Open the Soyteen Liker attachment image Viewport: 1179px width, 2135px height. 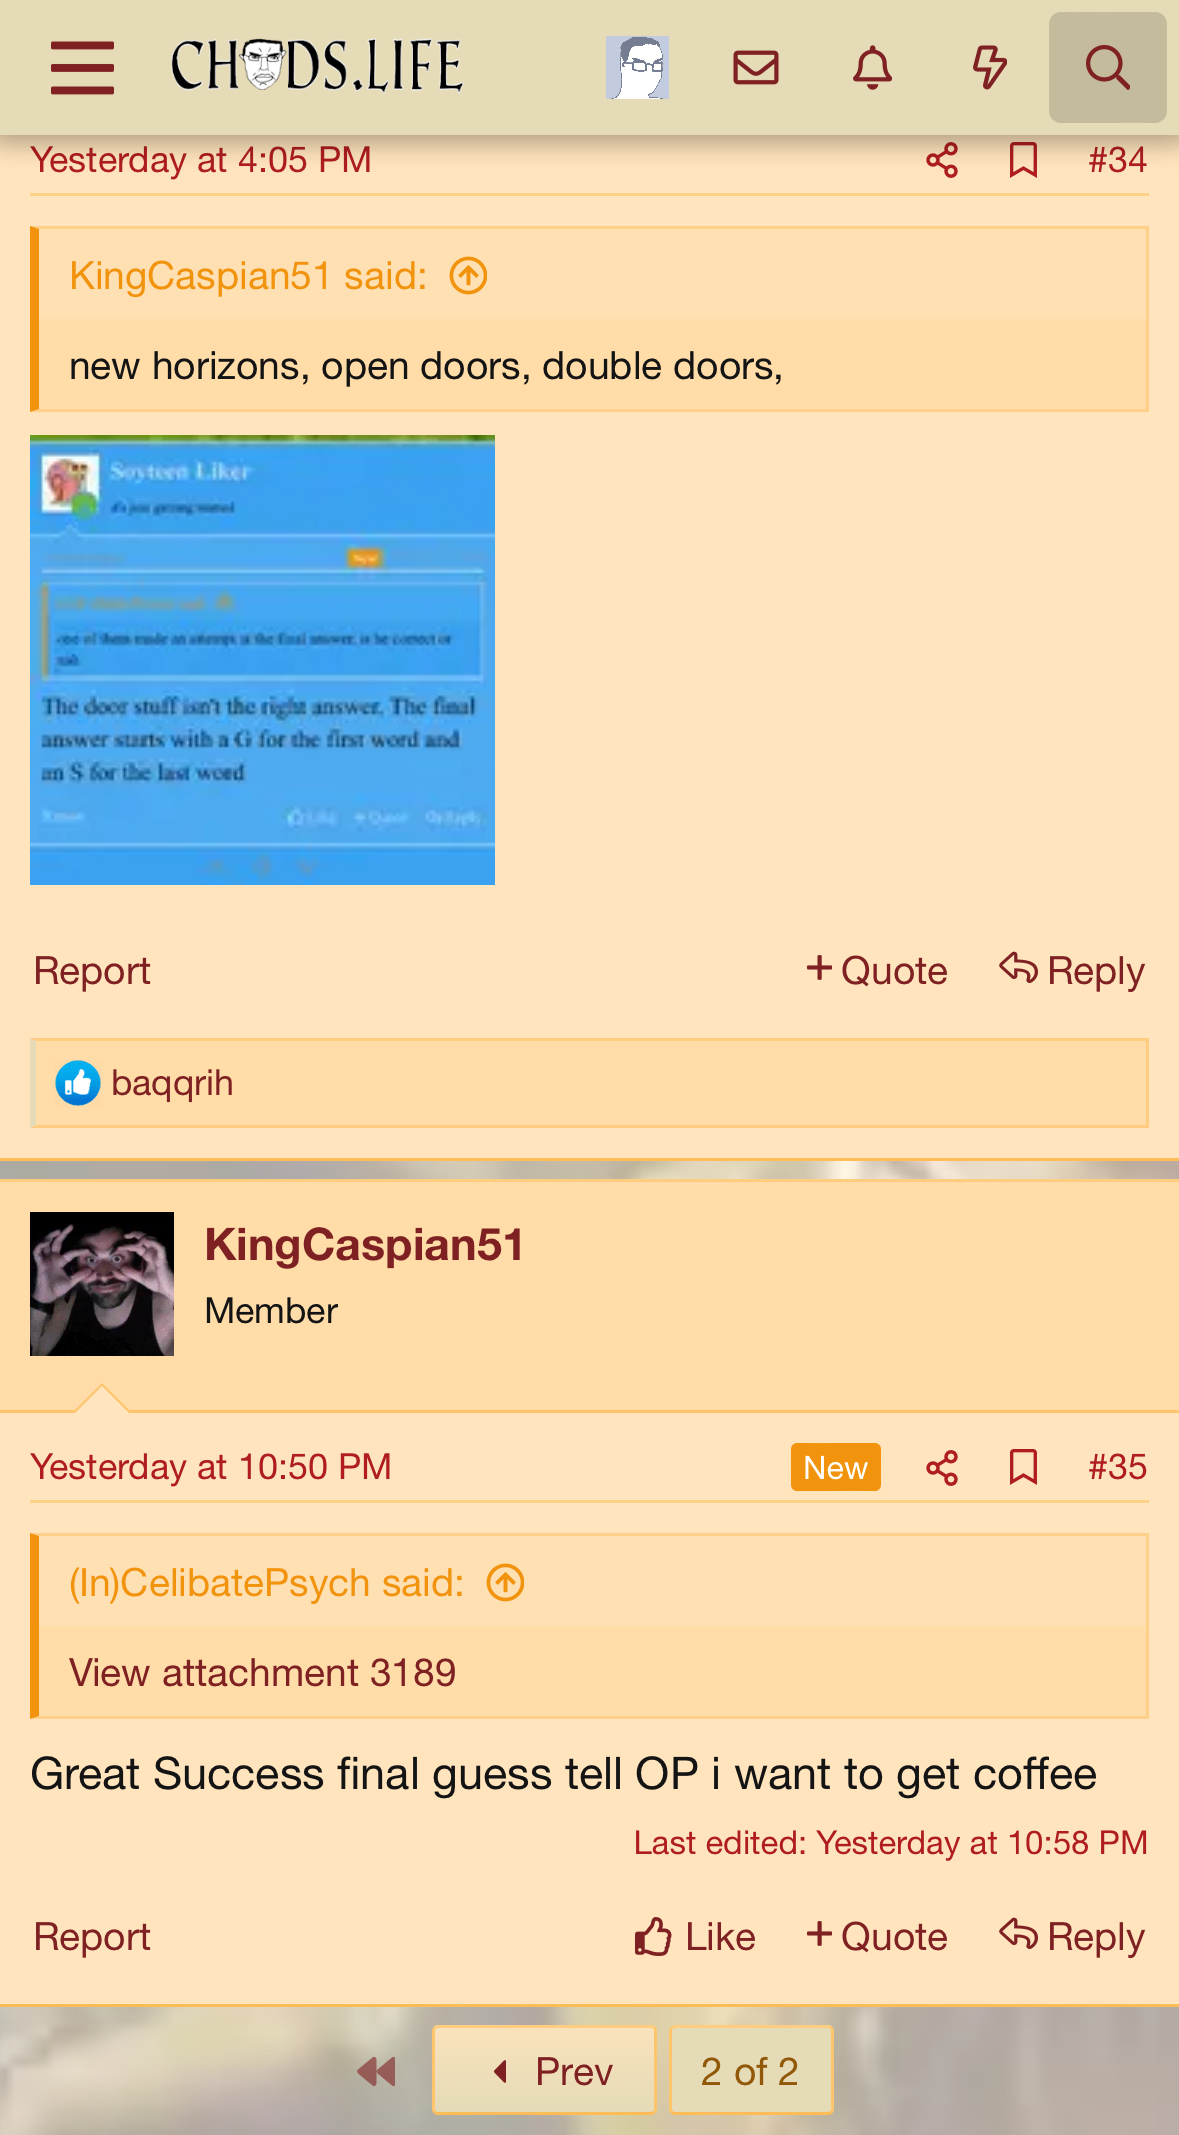click(262, 660)
